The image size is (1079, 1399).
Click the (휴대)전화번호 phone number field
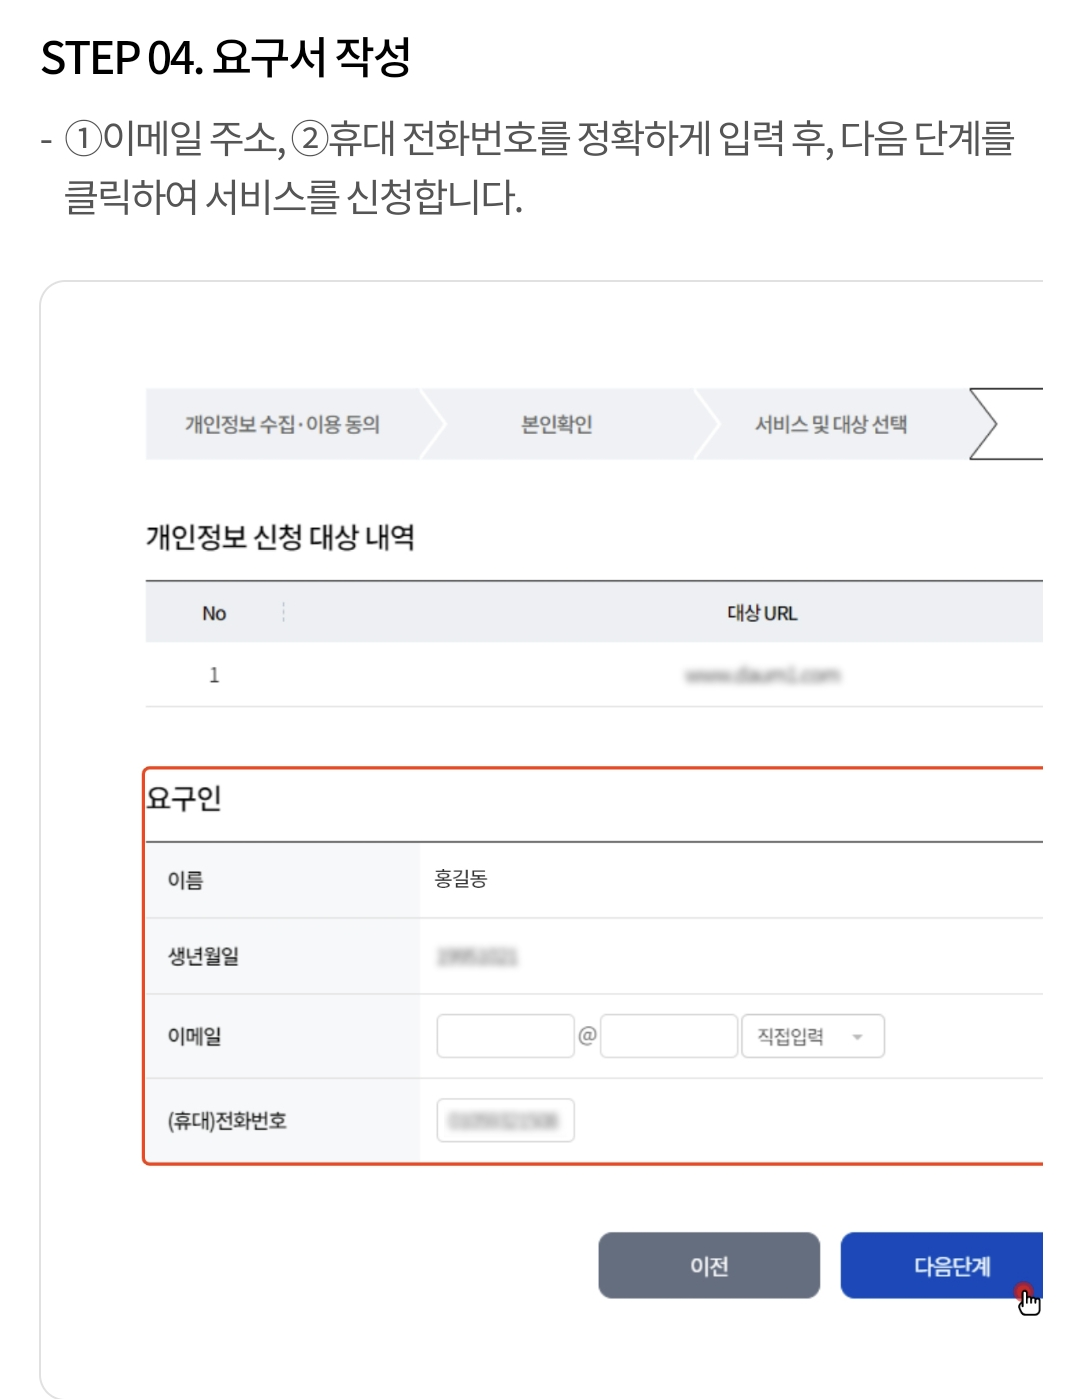(x=504, y=1120)
